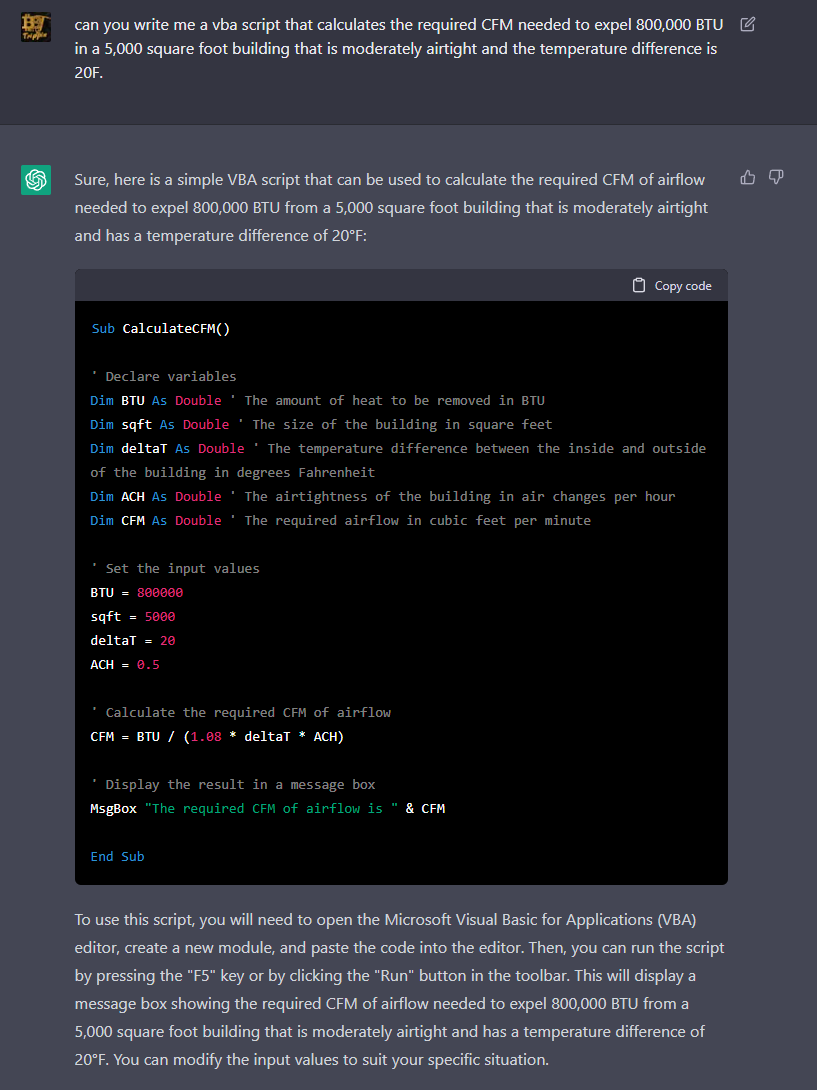The height and width of the screenshot is (1090, 817).
Task: Click the 'ACH = 0.5' assignment line
Action: tap(125, 665)
